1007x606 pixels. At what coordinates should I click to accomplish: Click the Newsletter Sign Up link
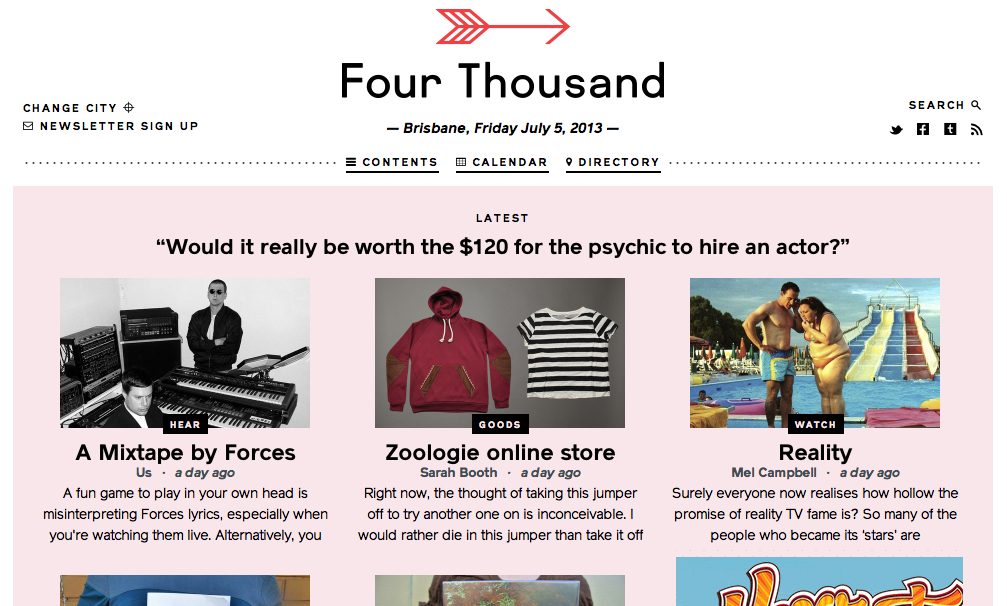click(x=119, y=126)
